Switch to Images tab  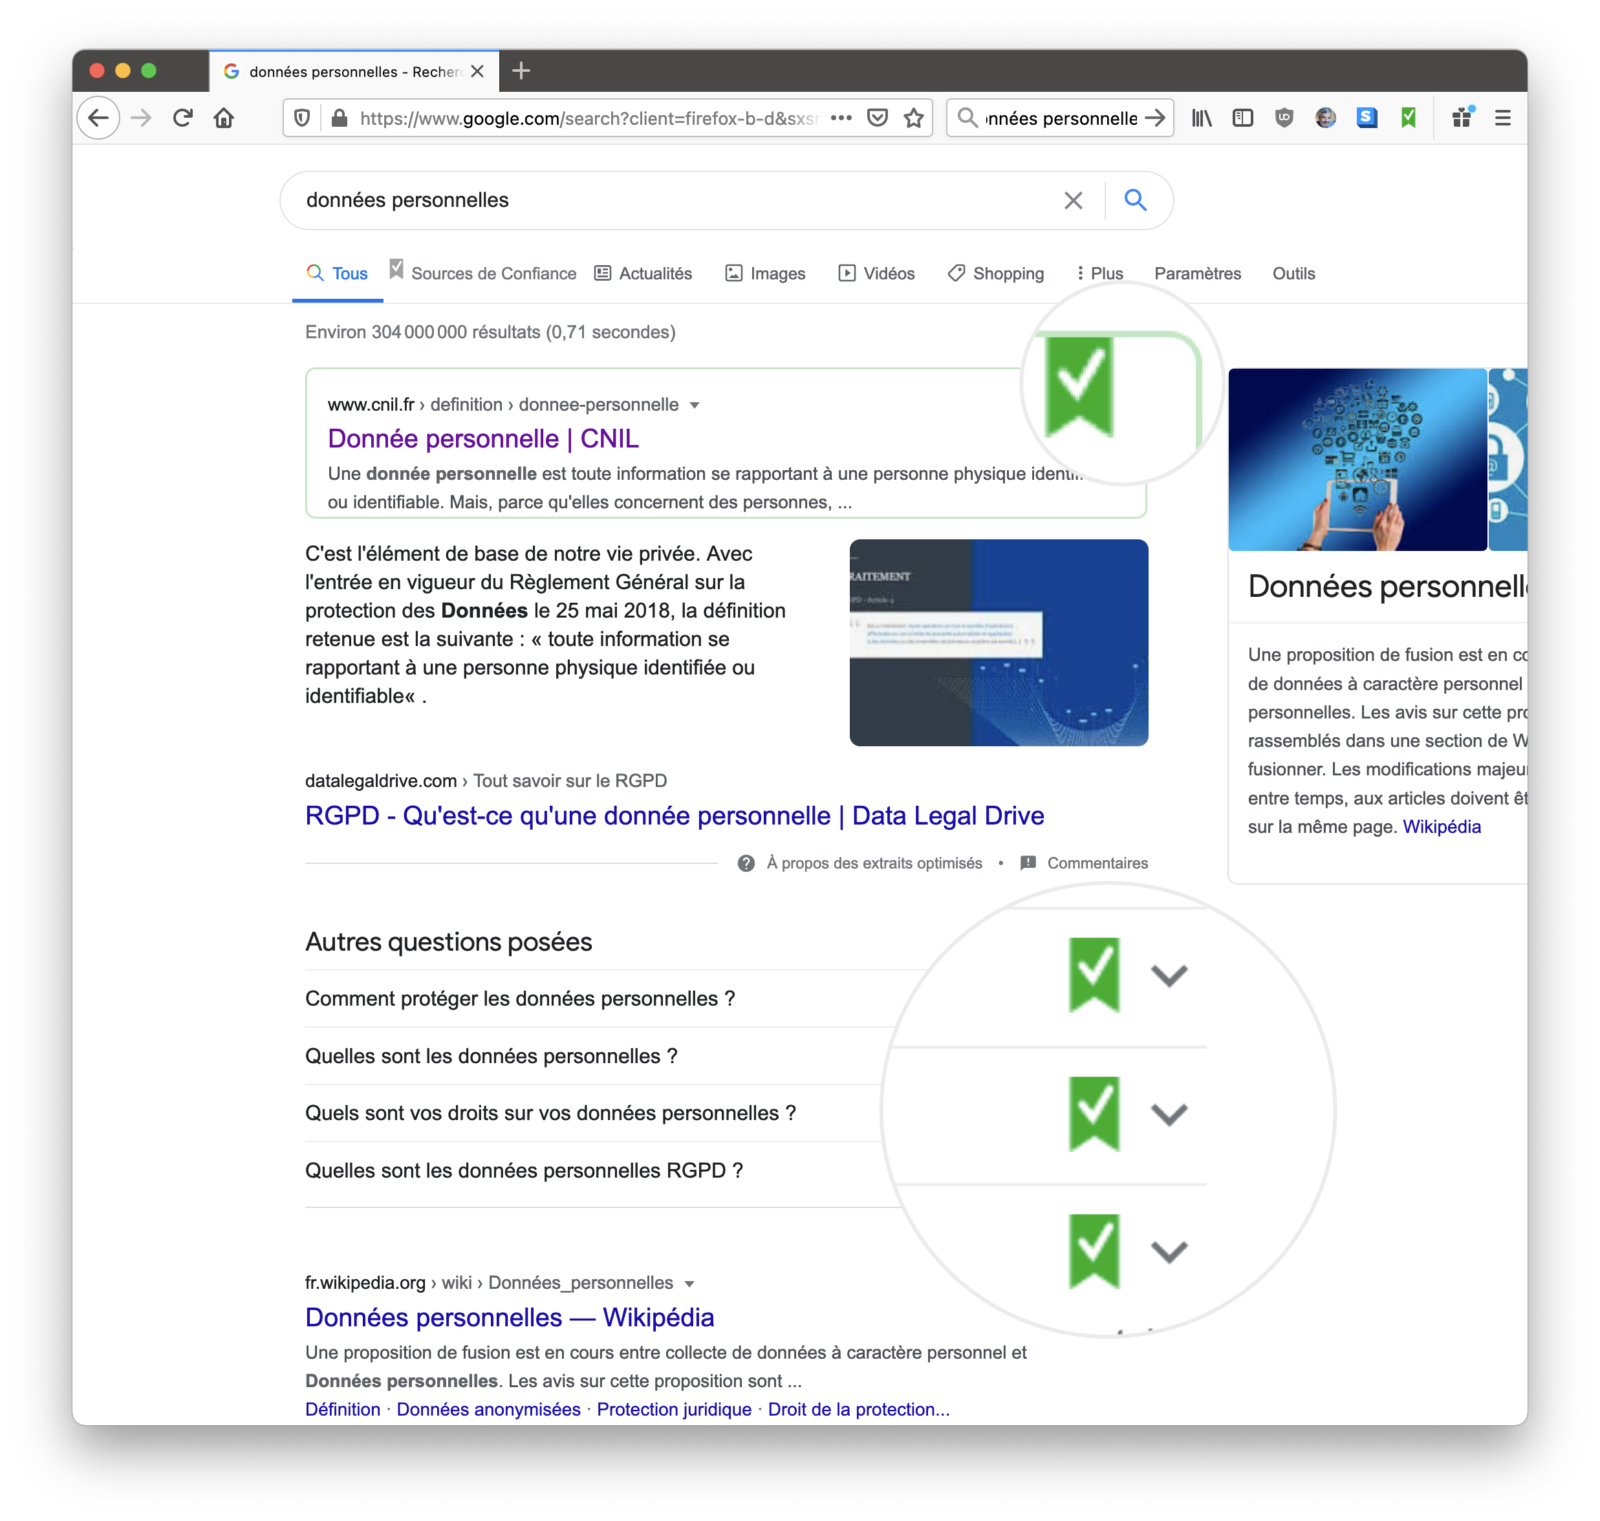click(765, 273)
